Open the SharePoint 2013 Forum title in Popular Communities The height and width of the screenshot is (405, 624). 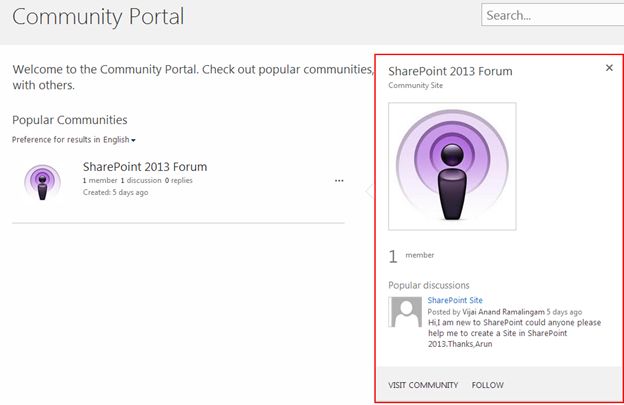(x=145, y=167)
